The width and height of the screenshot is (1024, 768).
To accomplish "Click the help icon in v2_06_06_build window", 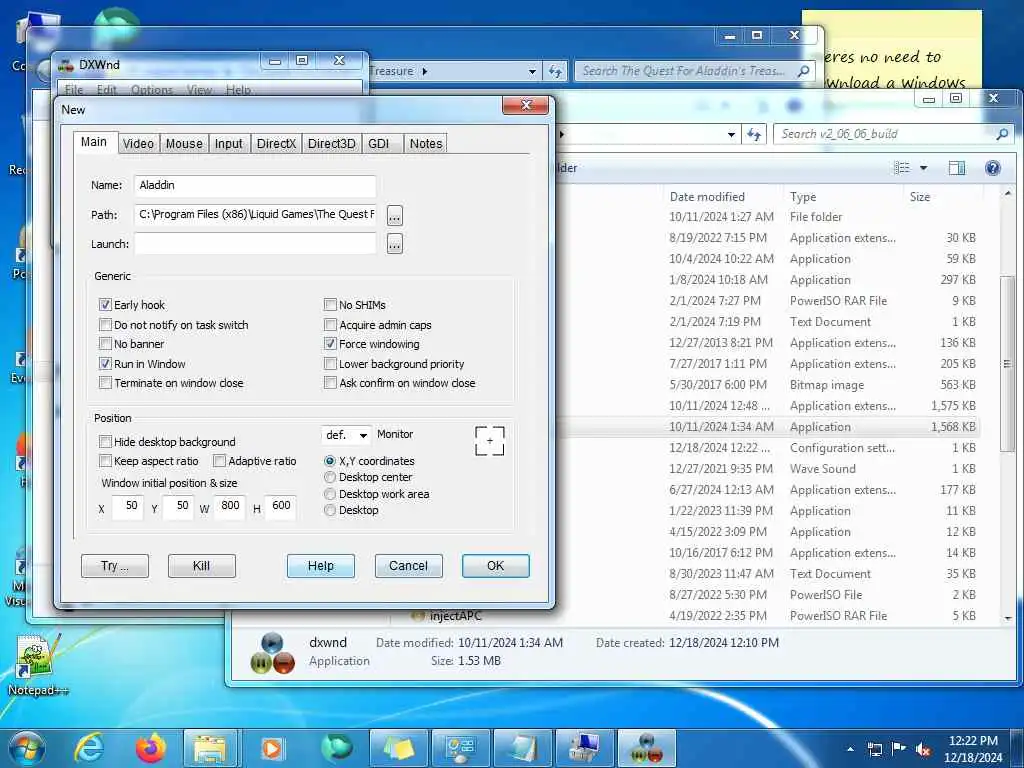I will point(993,168).
